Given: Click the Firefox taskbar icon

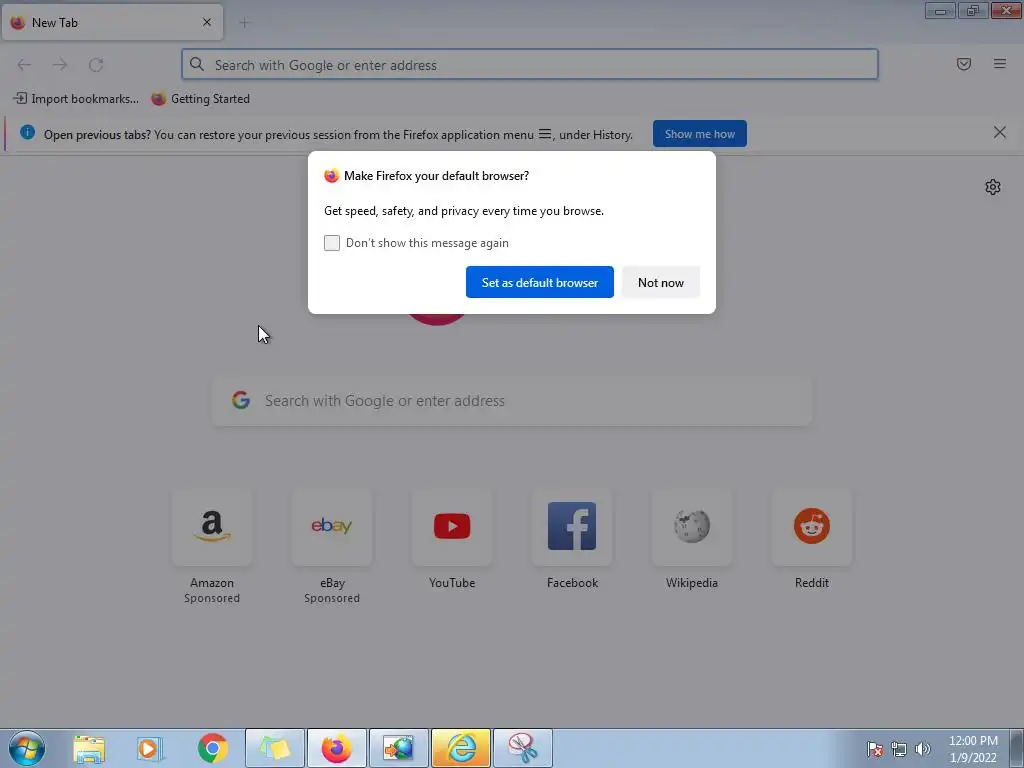Looking at the screenshot, I should 336,748.
